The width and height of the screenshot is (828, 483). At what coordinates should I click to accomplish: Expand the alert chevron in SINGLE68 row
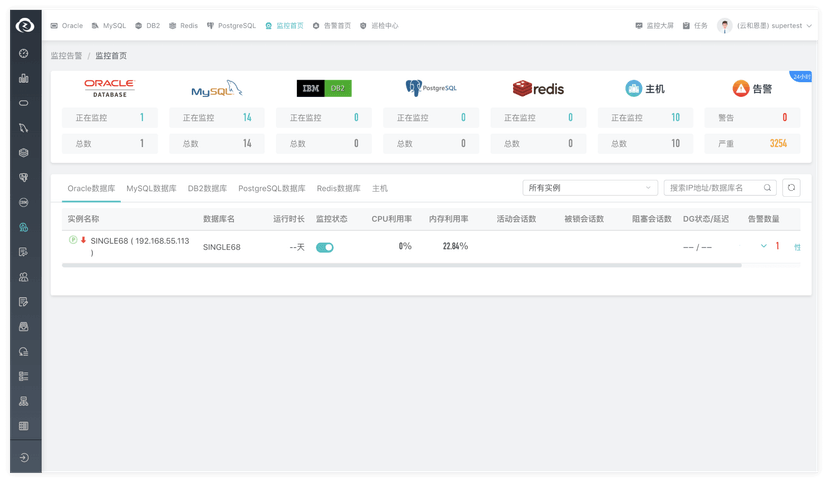[764, 246]
